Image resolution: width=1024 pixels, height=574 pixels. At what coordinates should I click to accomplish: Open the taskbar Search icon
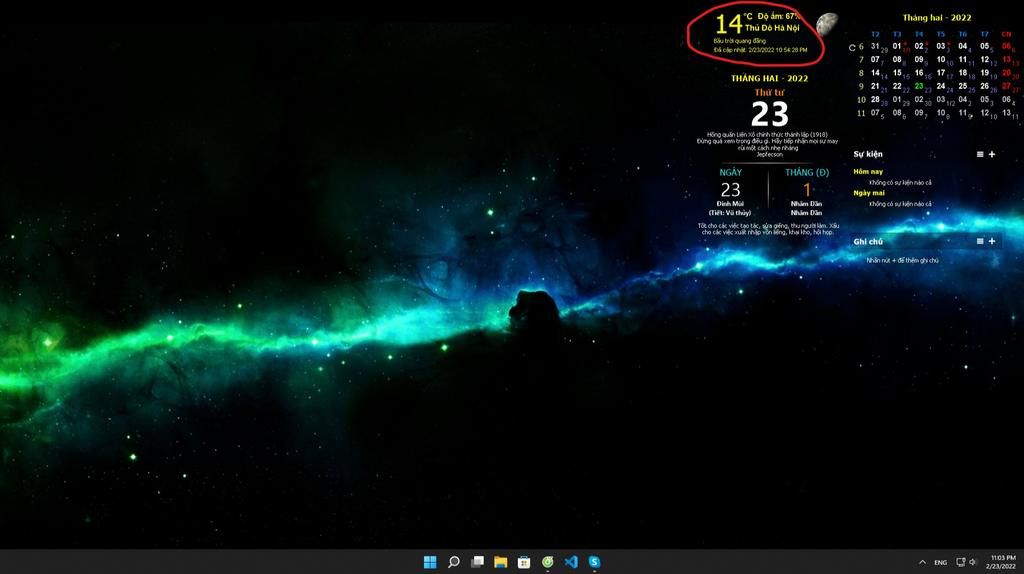453,562
